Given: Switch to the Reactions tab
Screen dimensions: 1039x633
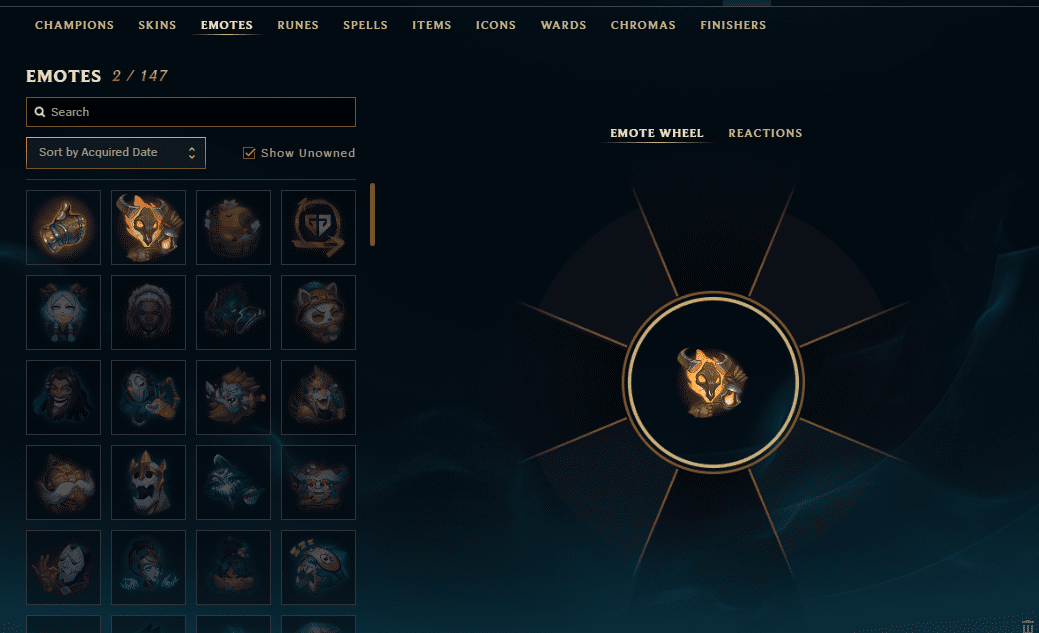Looking at the screenshot, I should point(765,133).
